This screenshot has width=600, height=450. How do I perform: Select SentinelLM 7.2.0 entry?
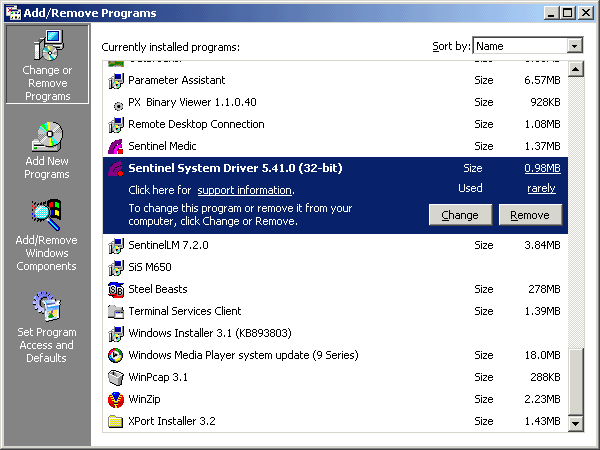click(x=335, y=245)
